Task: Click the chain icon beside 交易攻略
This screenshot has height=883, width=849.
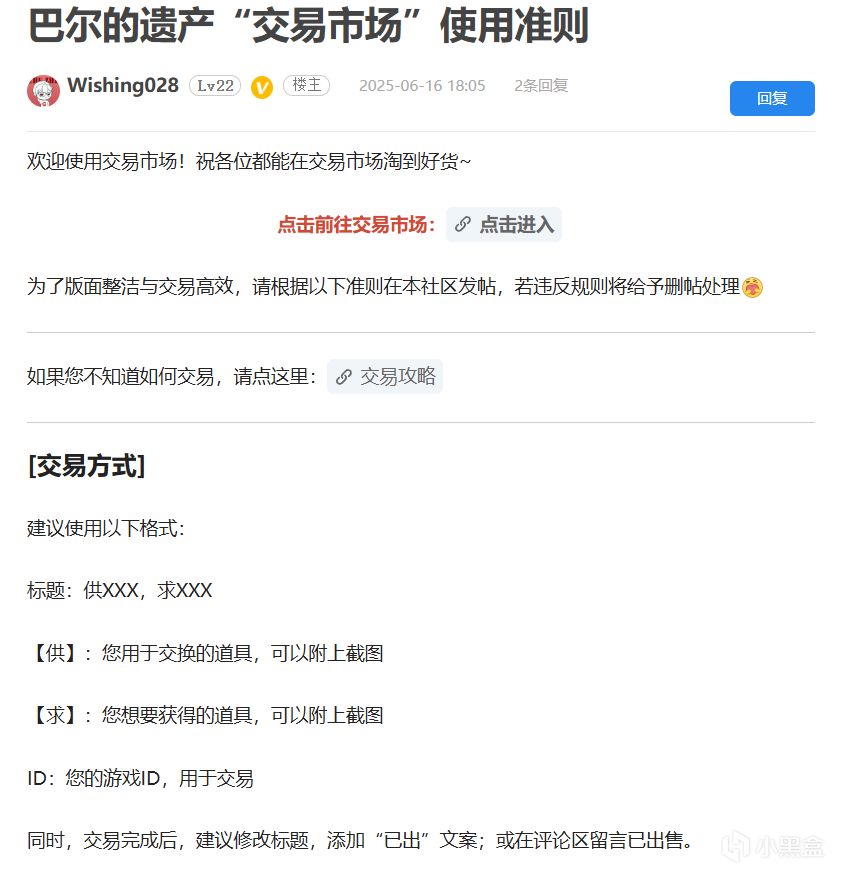Action: point(343,377)
